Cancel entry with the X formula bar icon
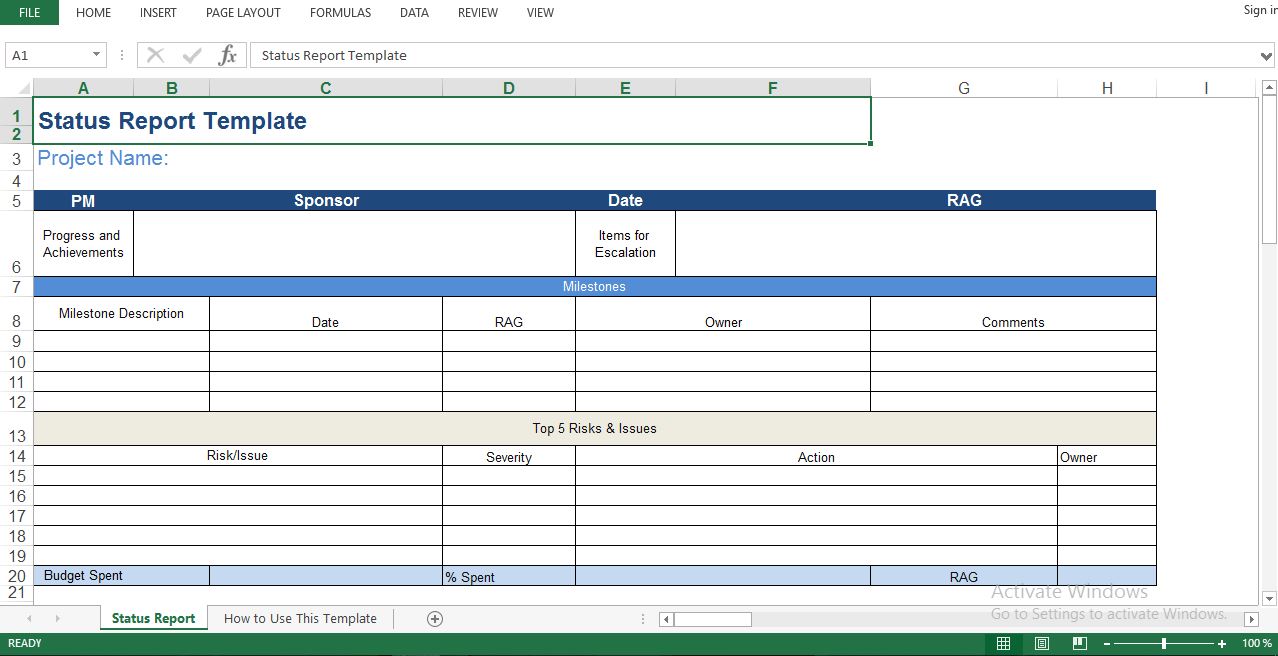The height and width of the screenshot is (656, 1278). tap(154, 55)
